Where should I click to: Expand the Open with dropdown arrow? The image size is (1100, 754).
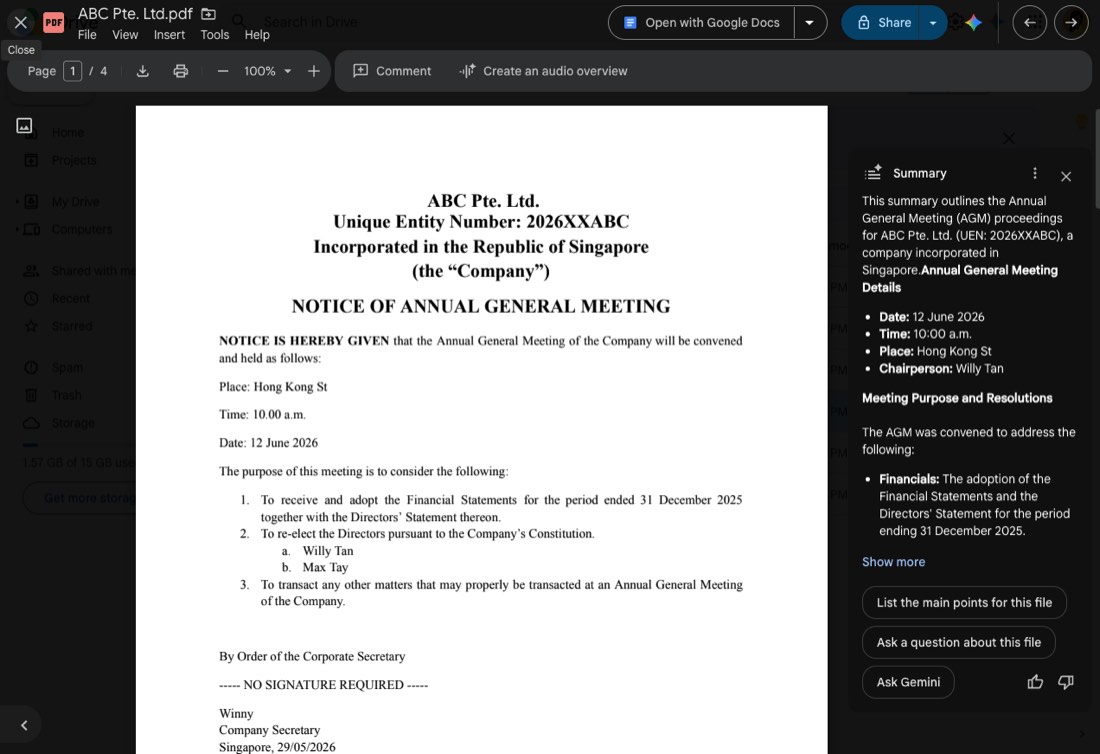(810, 22)
